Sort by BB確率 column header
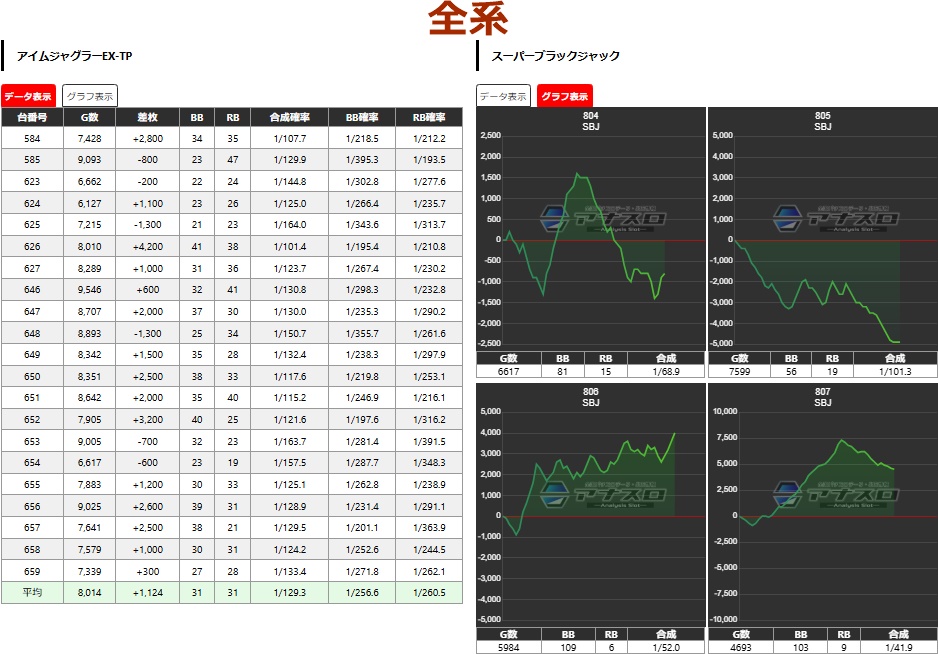This screenshot has width=938, height=654. [x=362, y=117]
